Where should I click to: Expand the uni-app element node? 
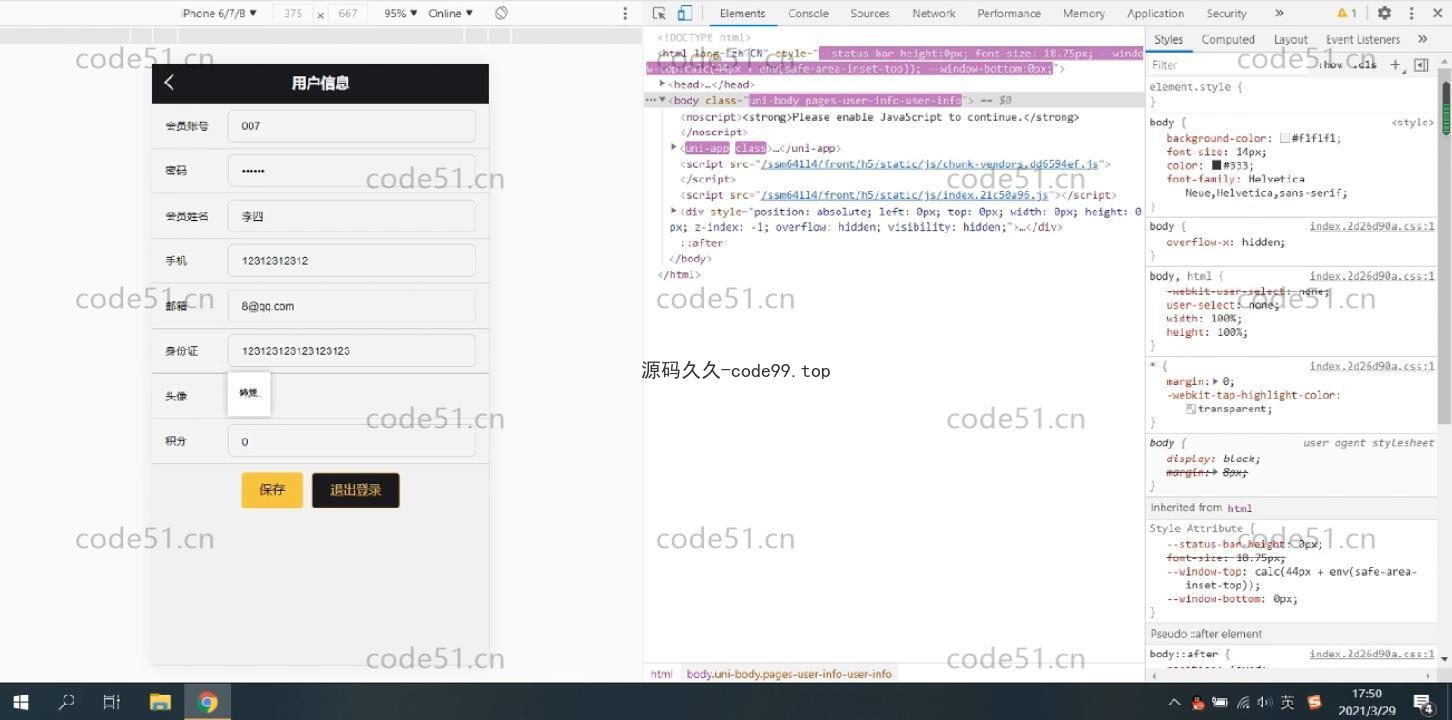pos(674,148)
